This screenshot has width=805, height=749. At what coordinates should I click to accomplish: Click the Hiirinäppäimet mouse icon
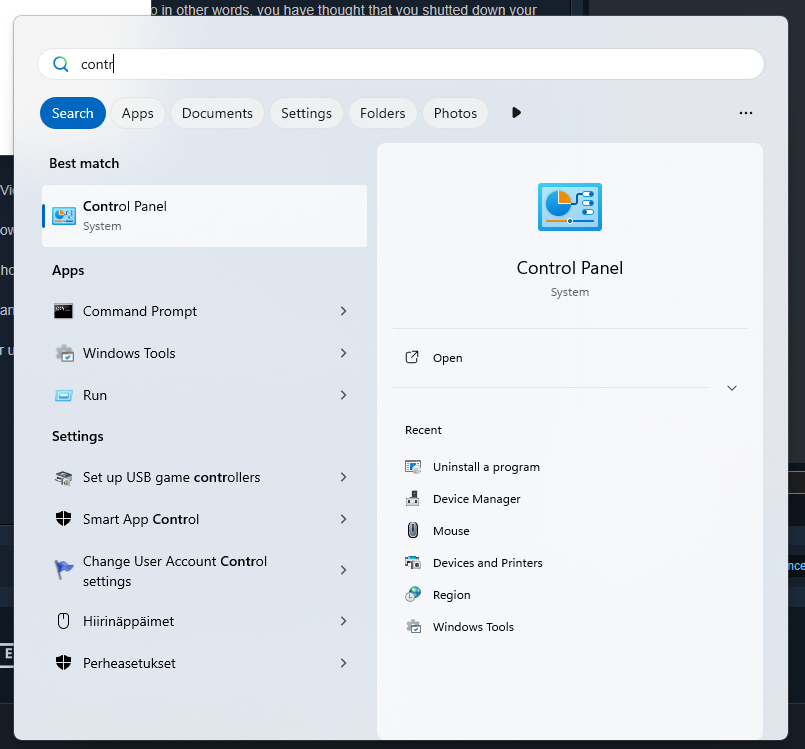point(64,621)
